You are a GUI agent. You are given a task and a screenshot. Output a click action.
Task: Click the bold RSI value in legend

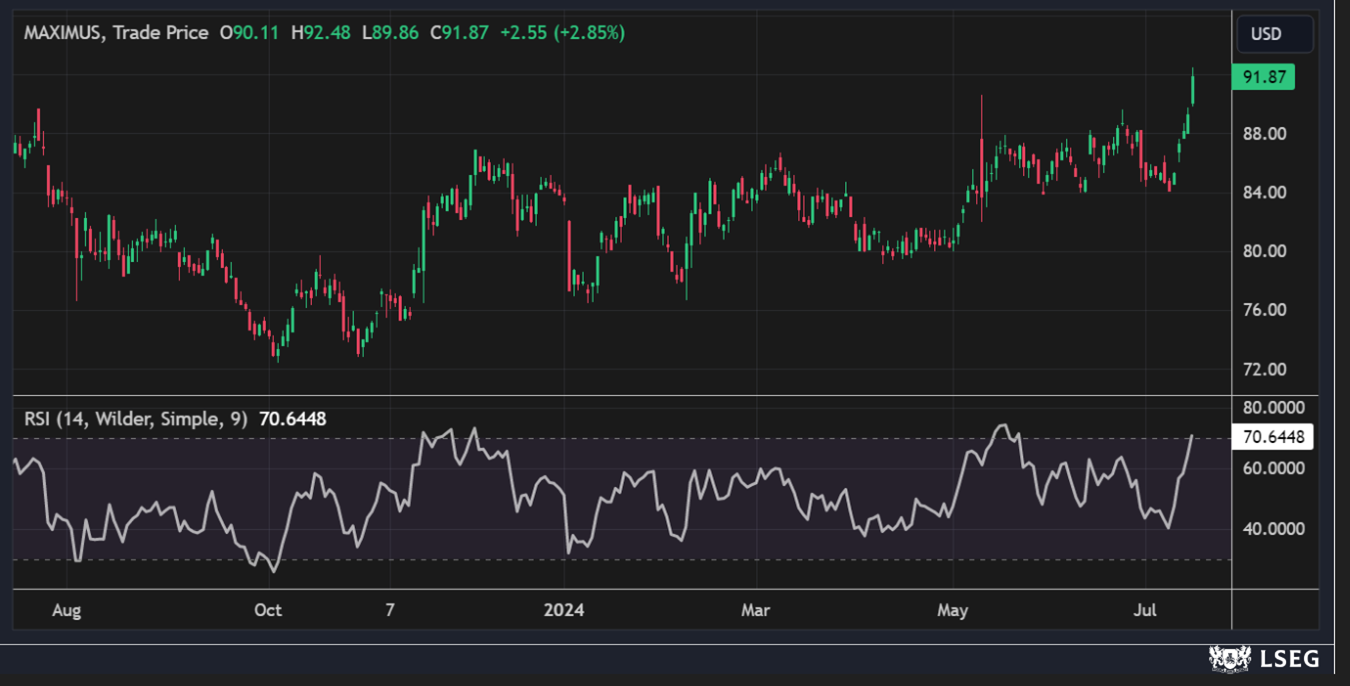tap(292, 419)
